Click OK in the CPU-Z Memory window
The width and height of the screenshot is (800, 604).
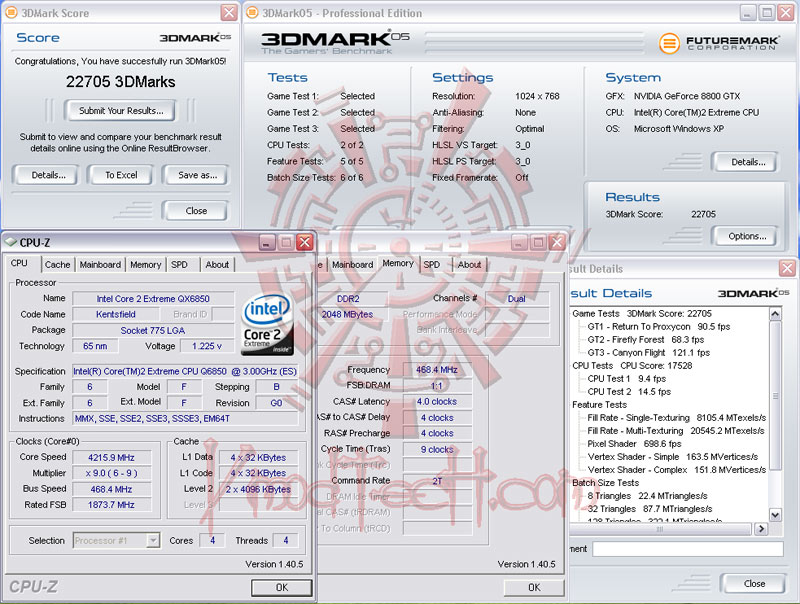pos(534,587)
